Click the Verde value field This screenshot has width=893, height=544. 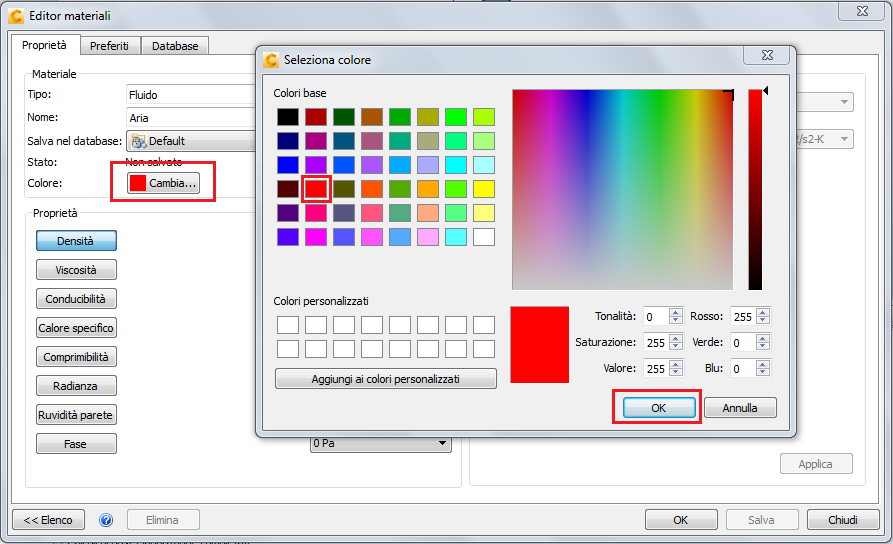(x=743, y=342)
